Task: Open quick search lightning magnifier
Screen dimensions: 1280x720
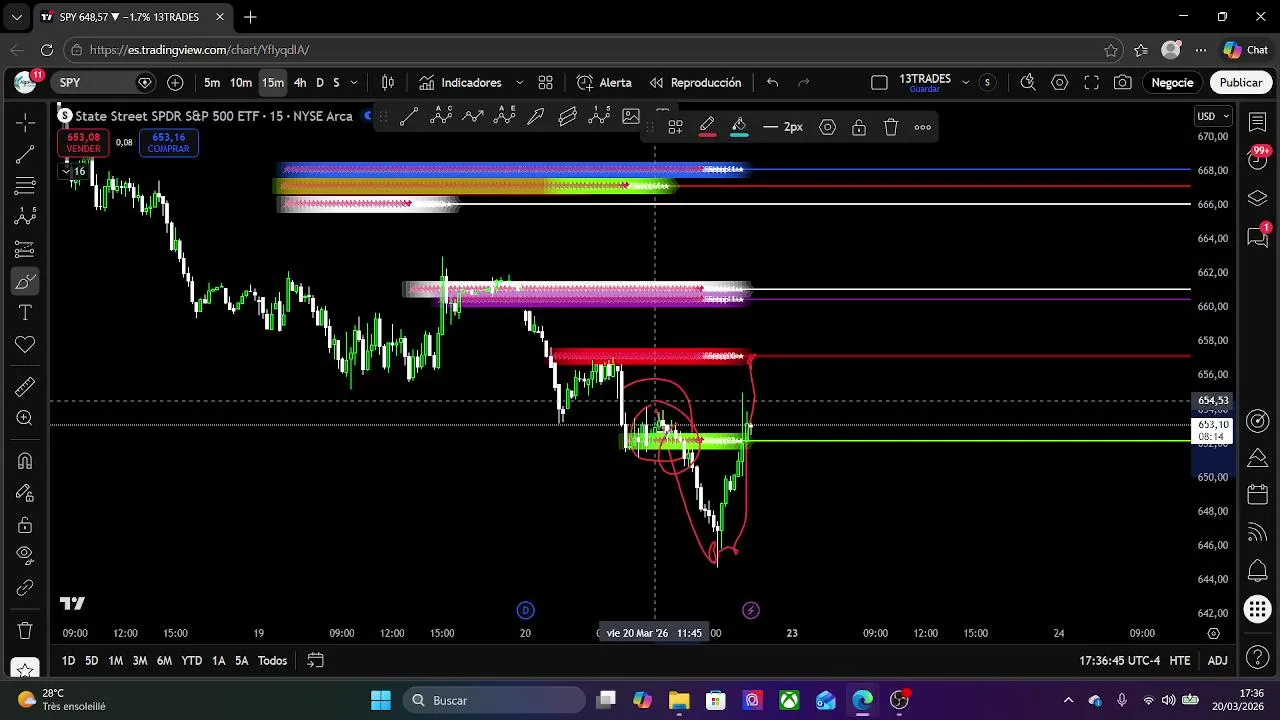Action: [1027, 83]
